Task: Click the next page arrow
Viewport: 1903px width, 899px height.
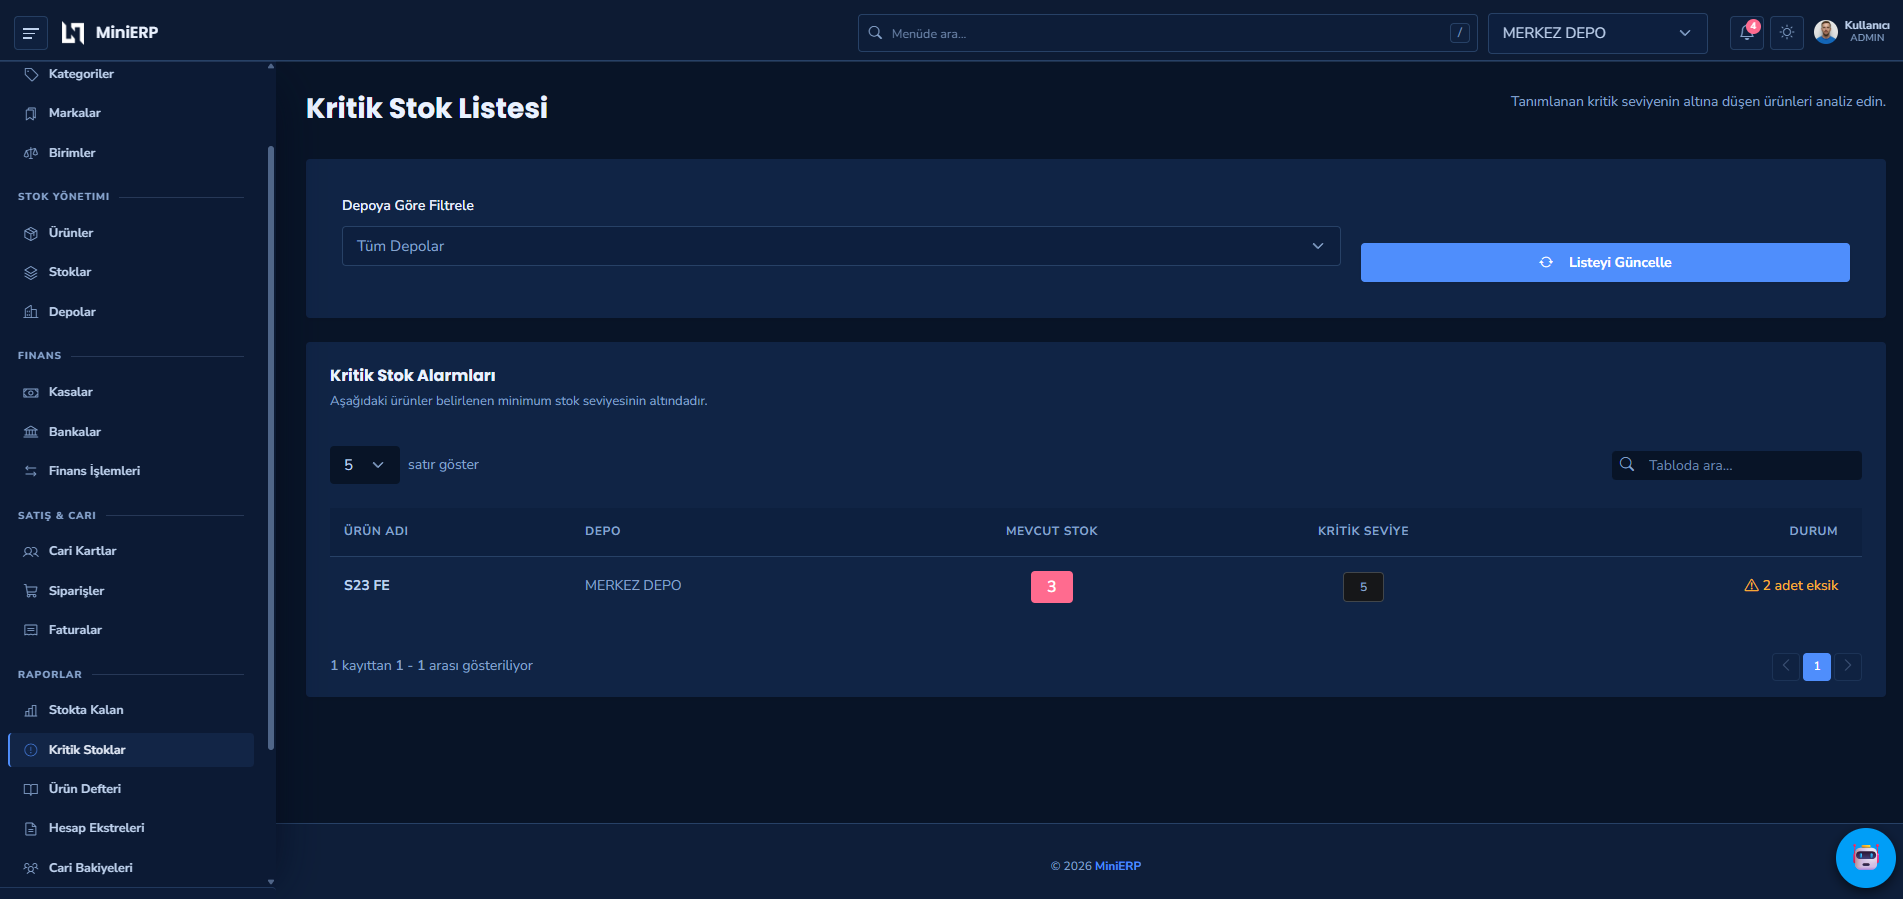Action: [1848, 666]
